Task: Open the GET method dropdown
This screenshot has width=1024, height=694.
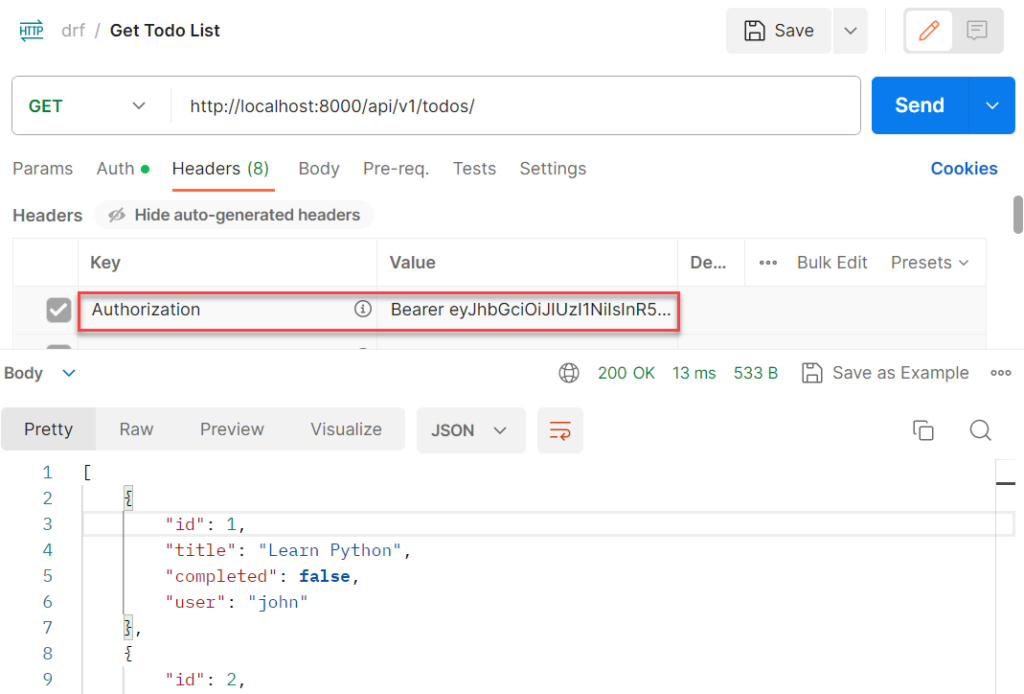Action: click(x=88, y=106)
